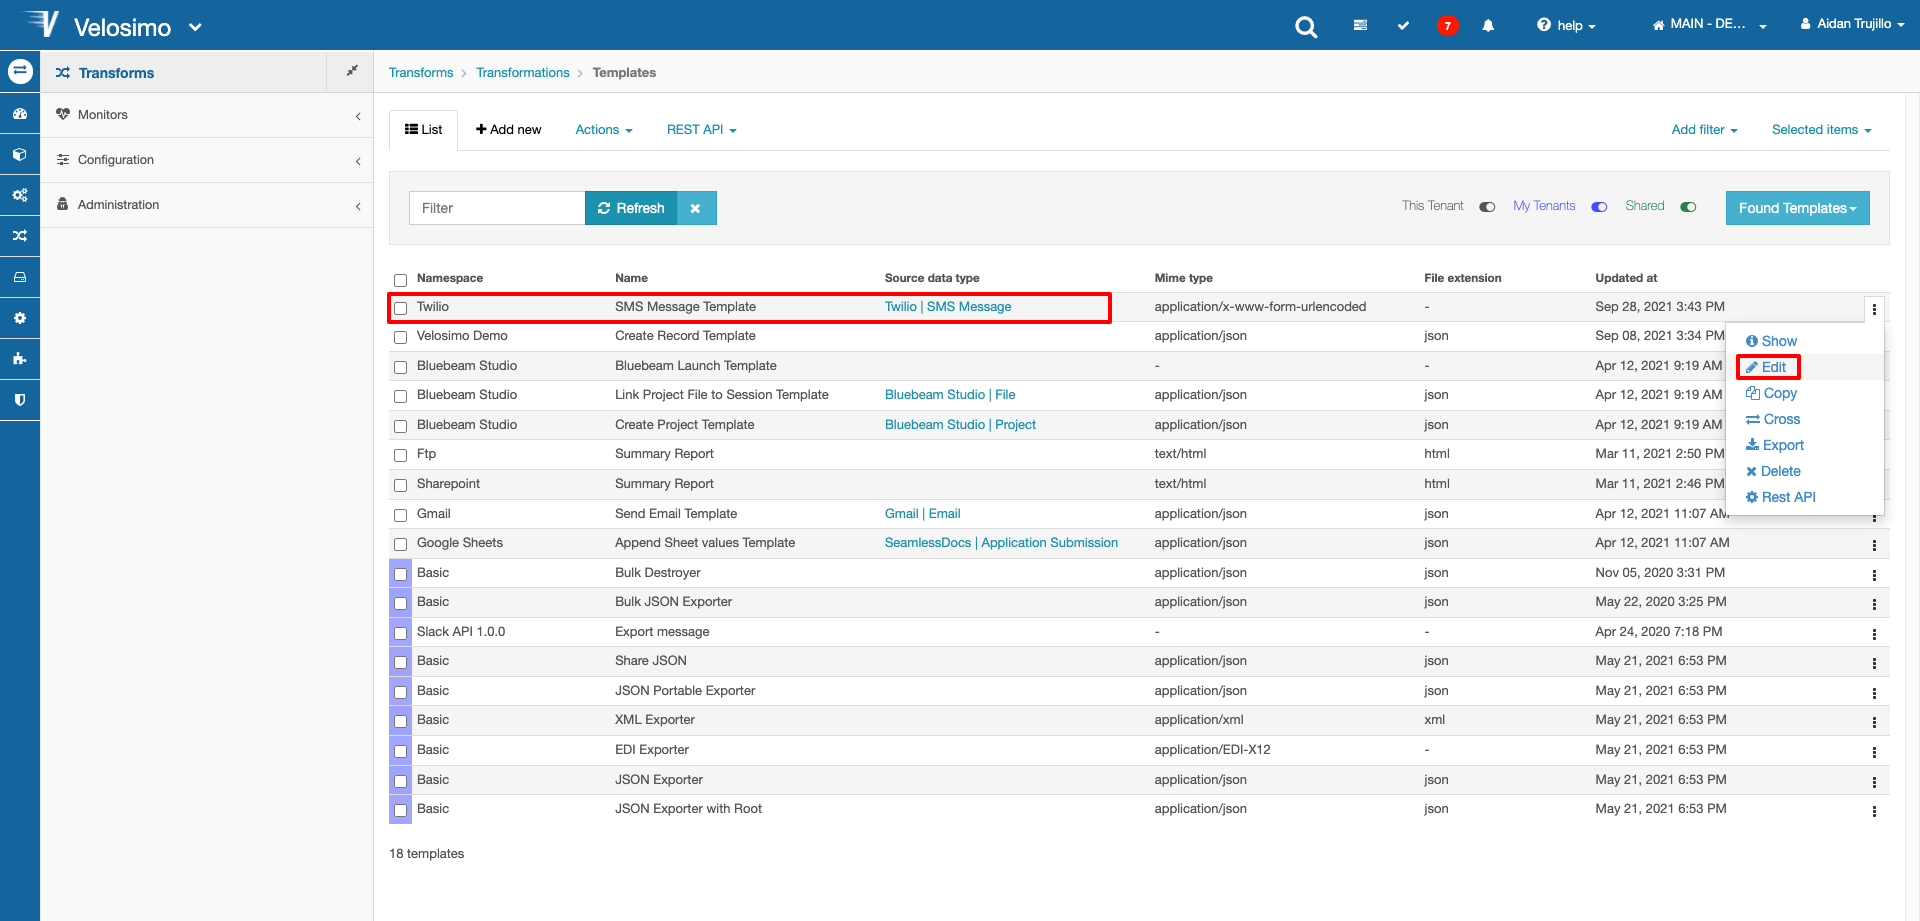Check the Slack API 1.0.0 row checkbox
1920x921 pixels.
click(400, 633)
